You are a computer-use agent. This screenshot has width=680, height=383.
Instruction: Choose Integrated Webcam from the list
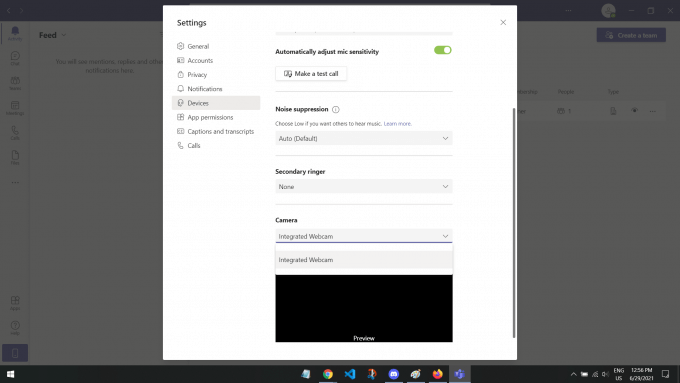(364, 260)
